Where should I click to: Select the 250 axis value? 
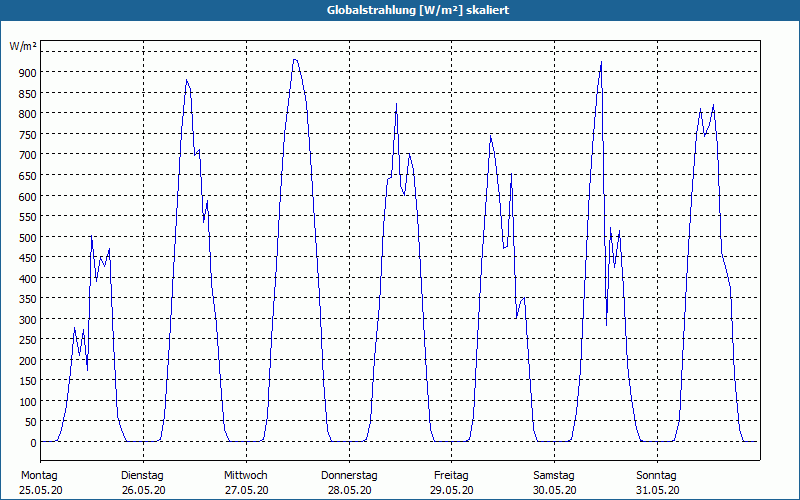coord(27,341)
